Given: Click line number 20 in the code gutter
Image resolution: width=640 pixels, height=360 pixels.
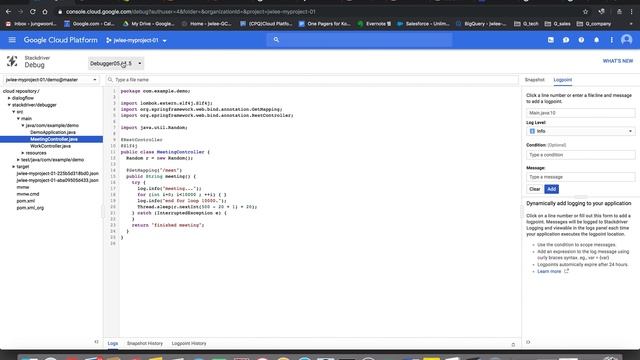Looking at the screenshot, I should coord(113,207).
